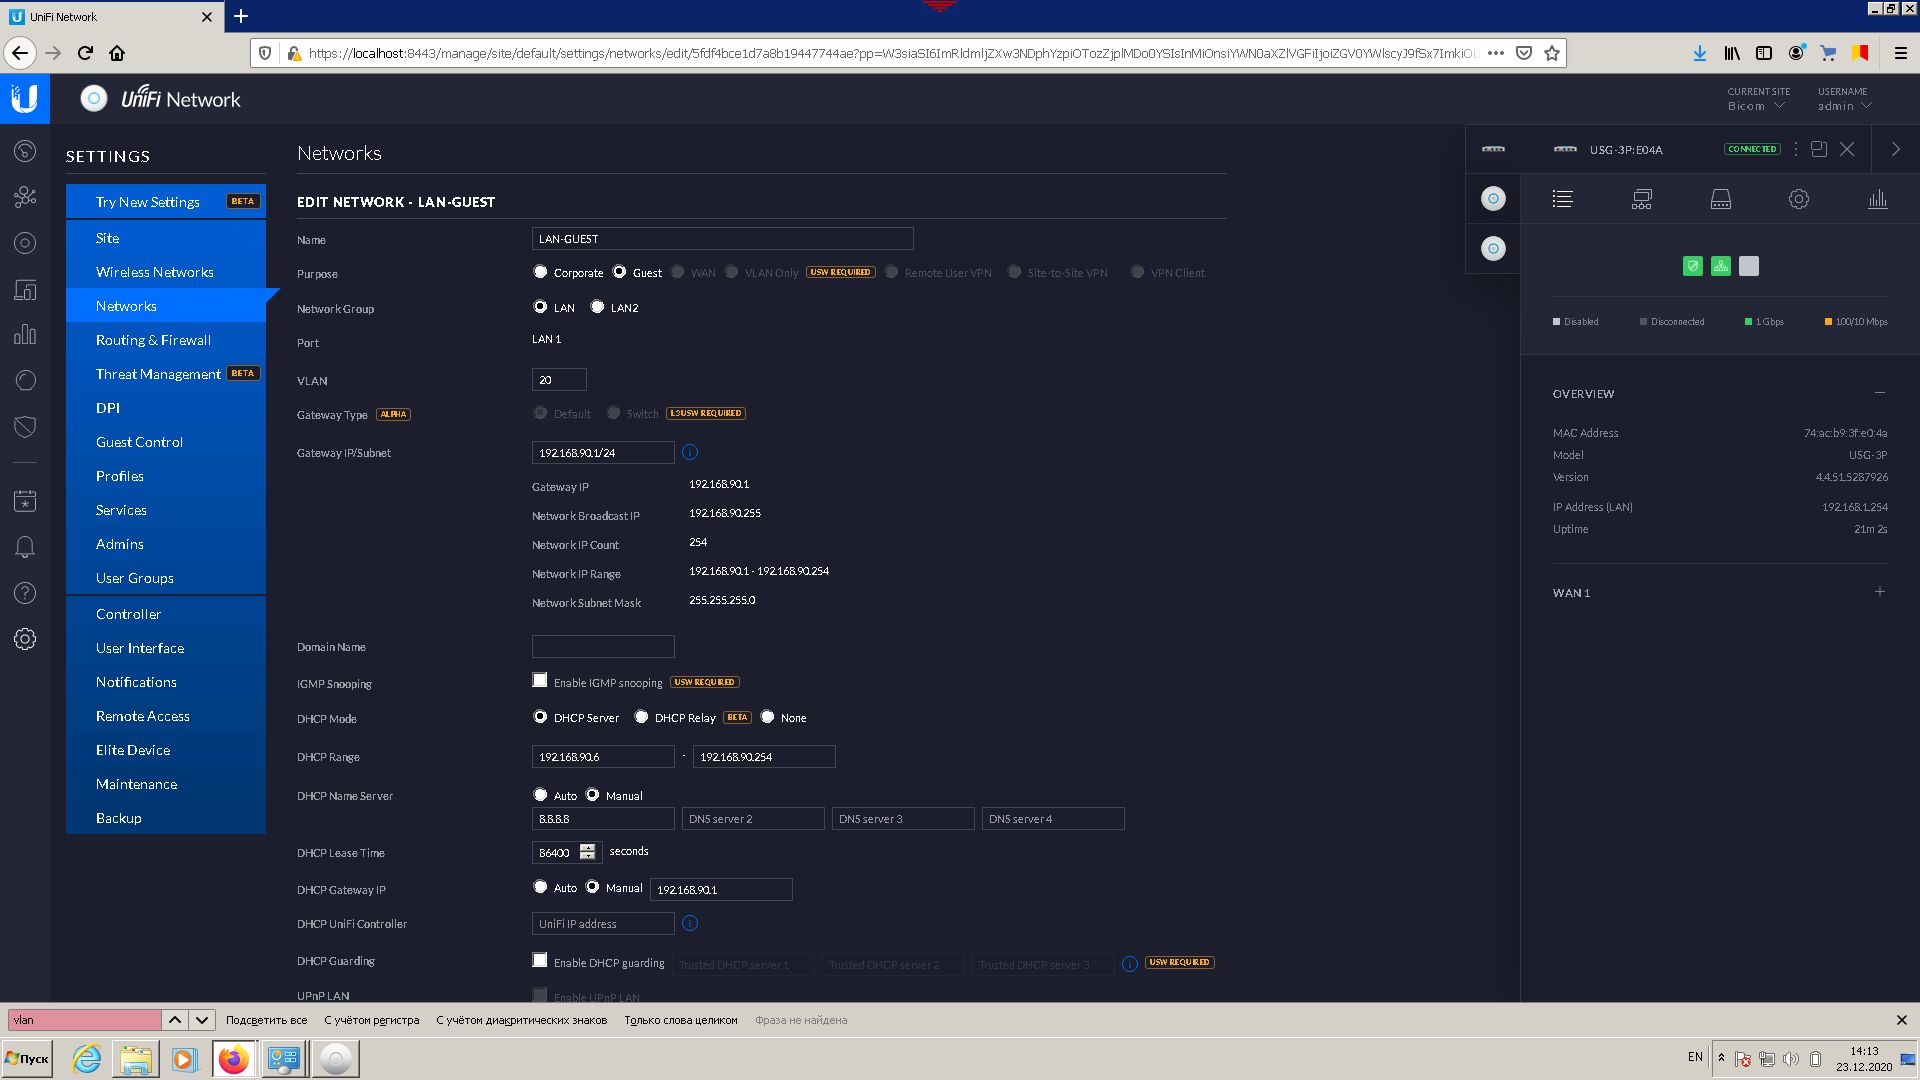The width and height of the screenshot is (1920, 1080).
Task: Open Wireless Networks settings
Action: point(166,272)
